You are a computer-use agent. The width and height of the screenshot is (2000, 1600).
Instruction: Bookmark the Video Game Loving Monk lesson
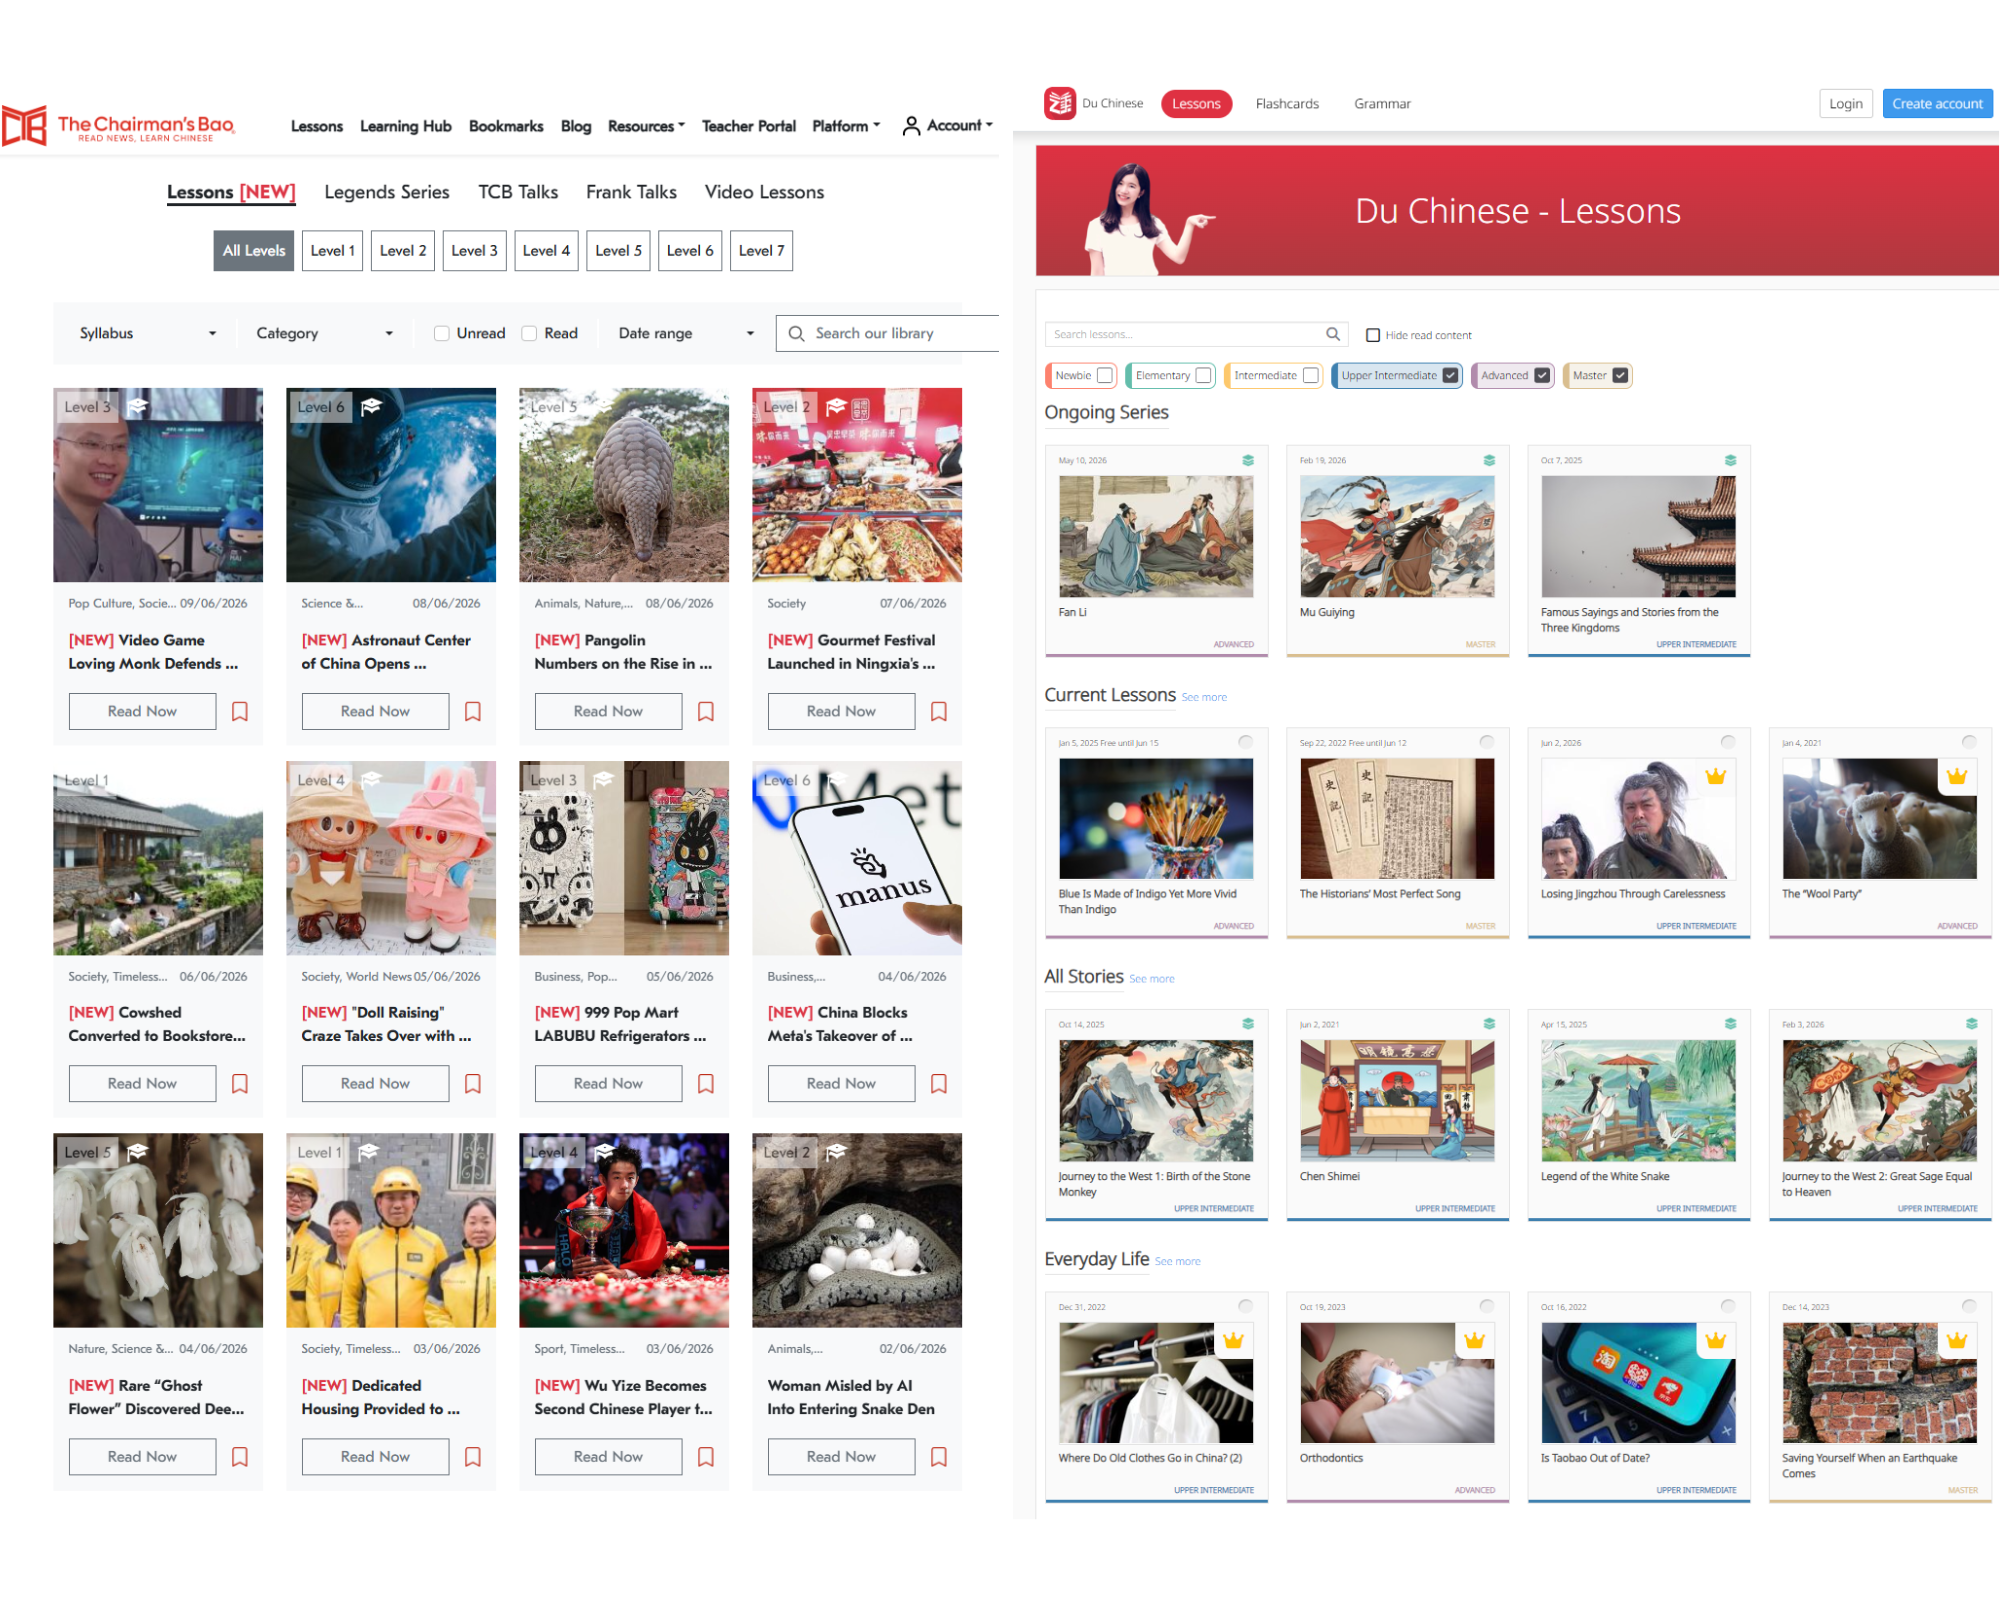point(240,711)
